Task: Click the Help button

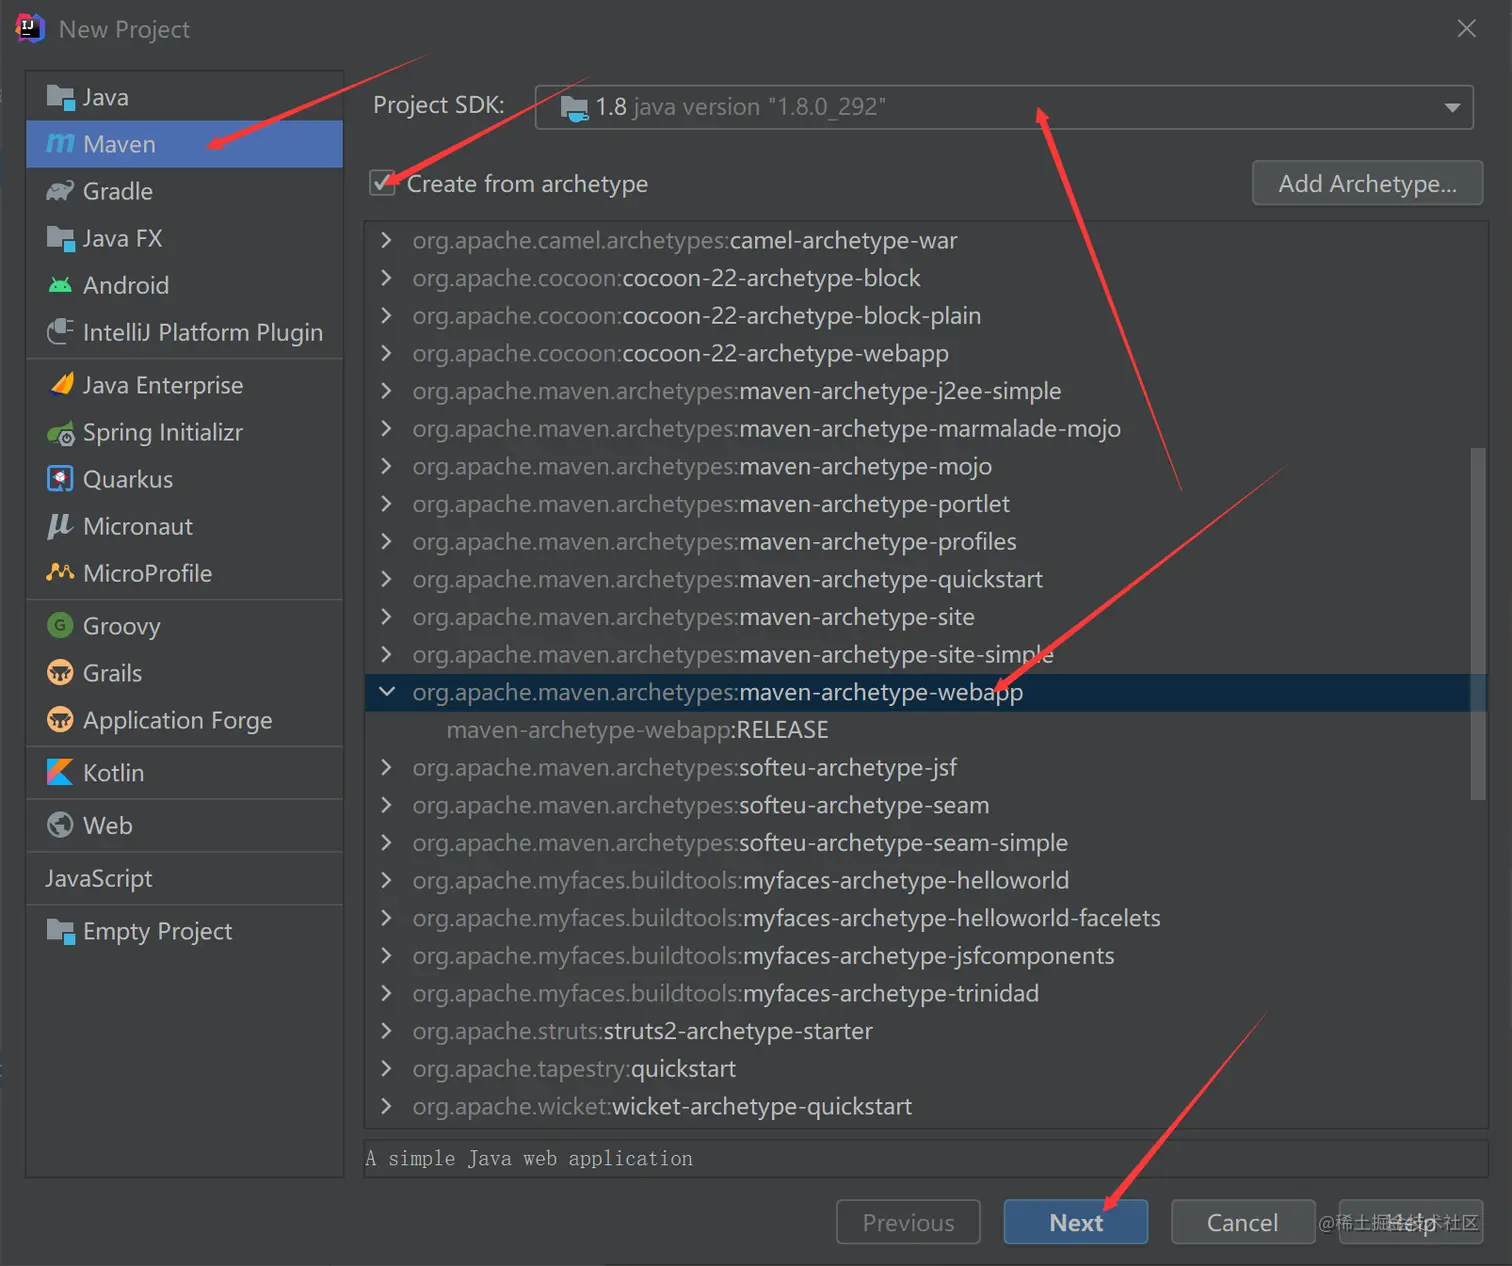Action: tap(1411, 1222)
